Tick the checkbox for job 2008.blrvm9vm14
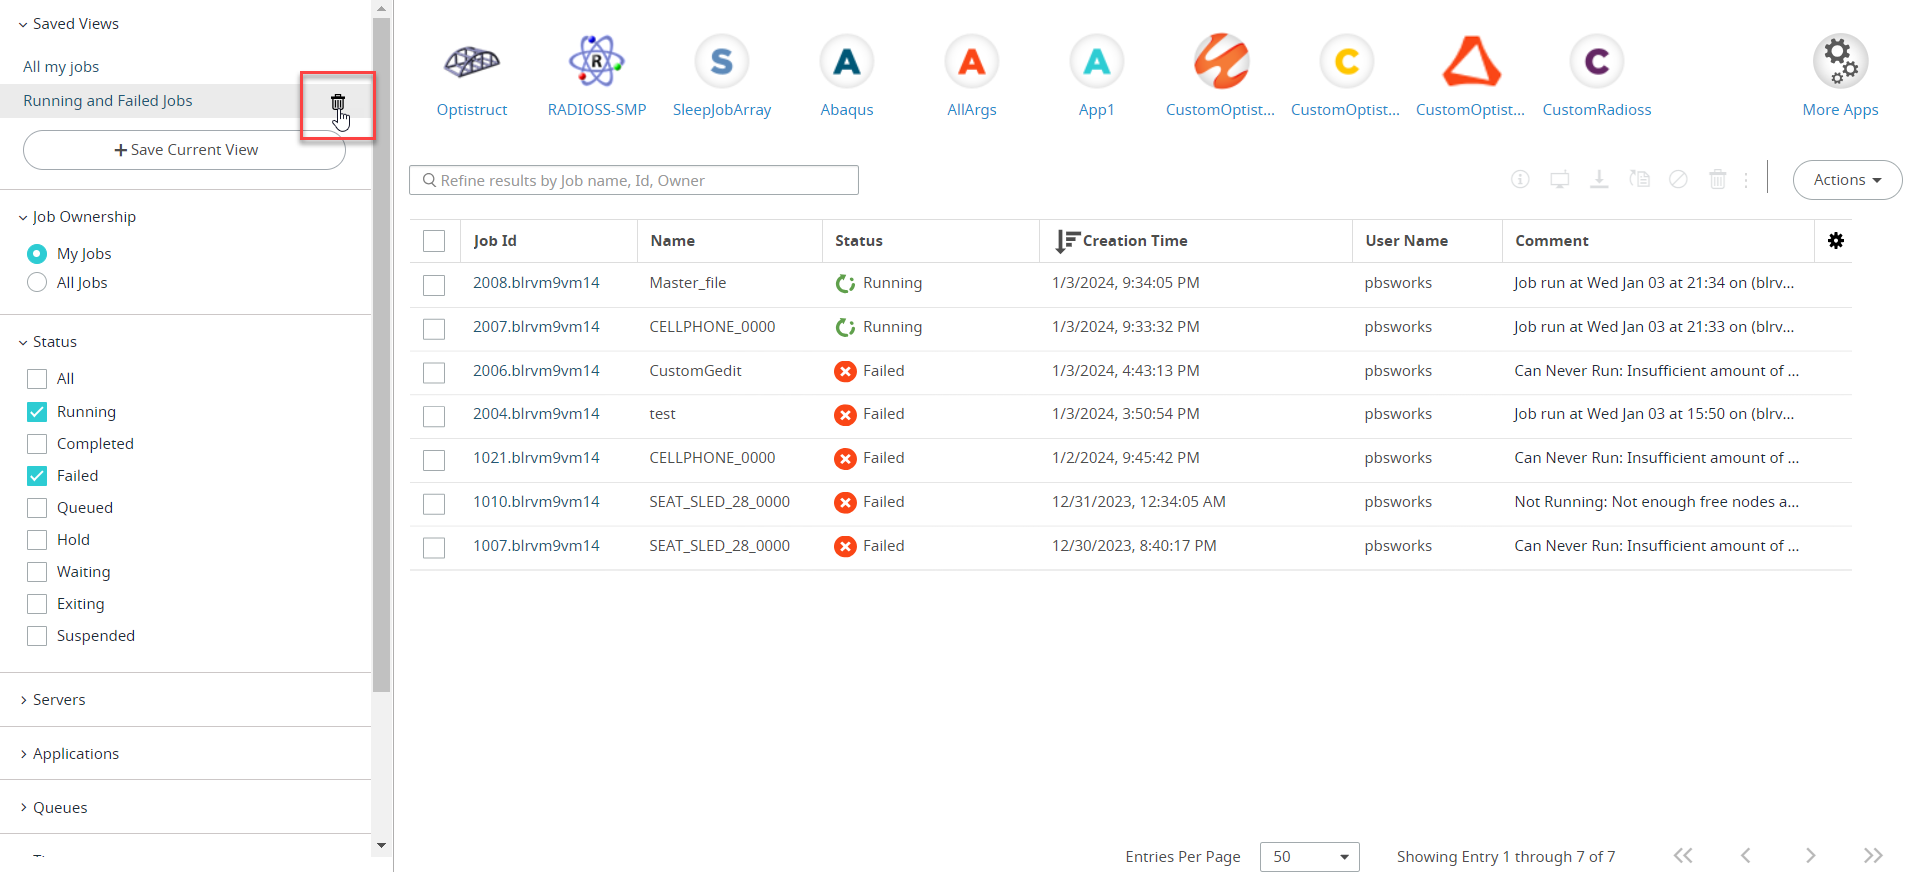The image size is (1915, 872). [434, 285]
